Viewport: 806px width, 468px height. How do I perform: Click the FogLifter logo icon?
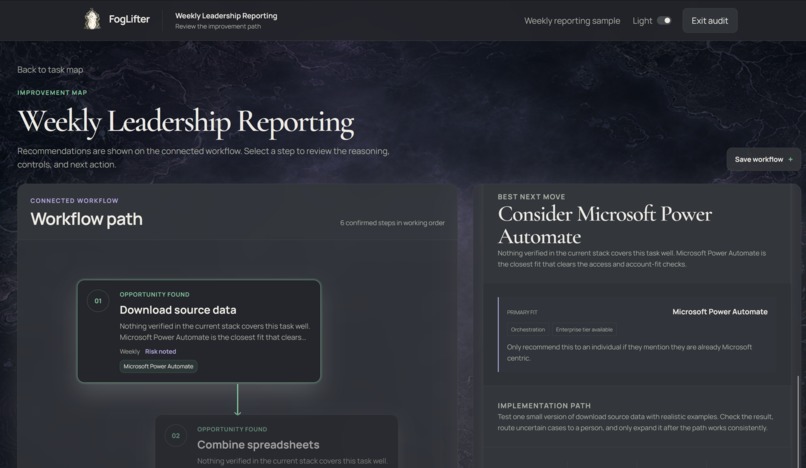tap(92, 20)
